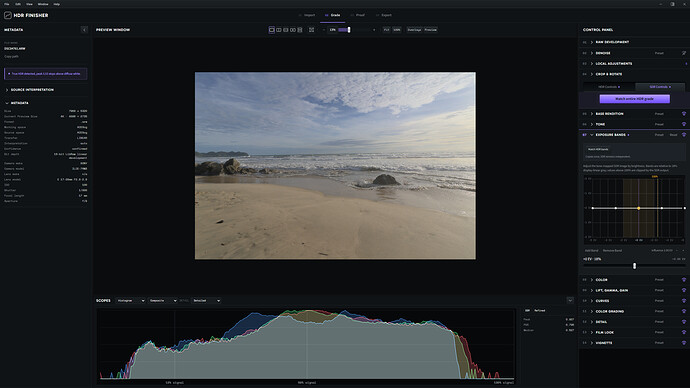The height and width of the screenshot is (388, 690).
Task: Decrease the band influence value
Action: click(677, 251)
